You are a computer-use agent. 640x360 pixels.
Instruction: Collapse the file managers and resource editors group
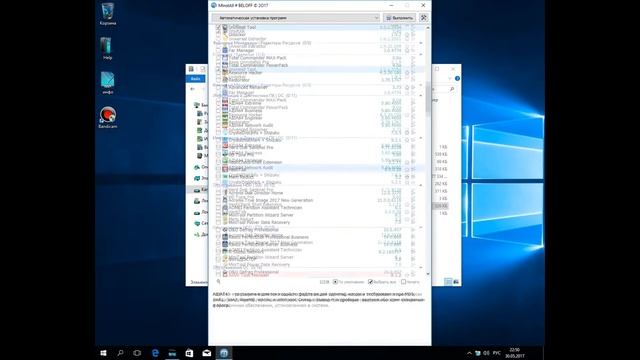coord(421,43)
